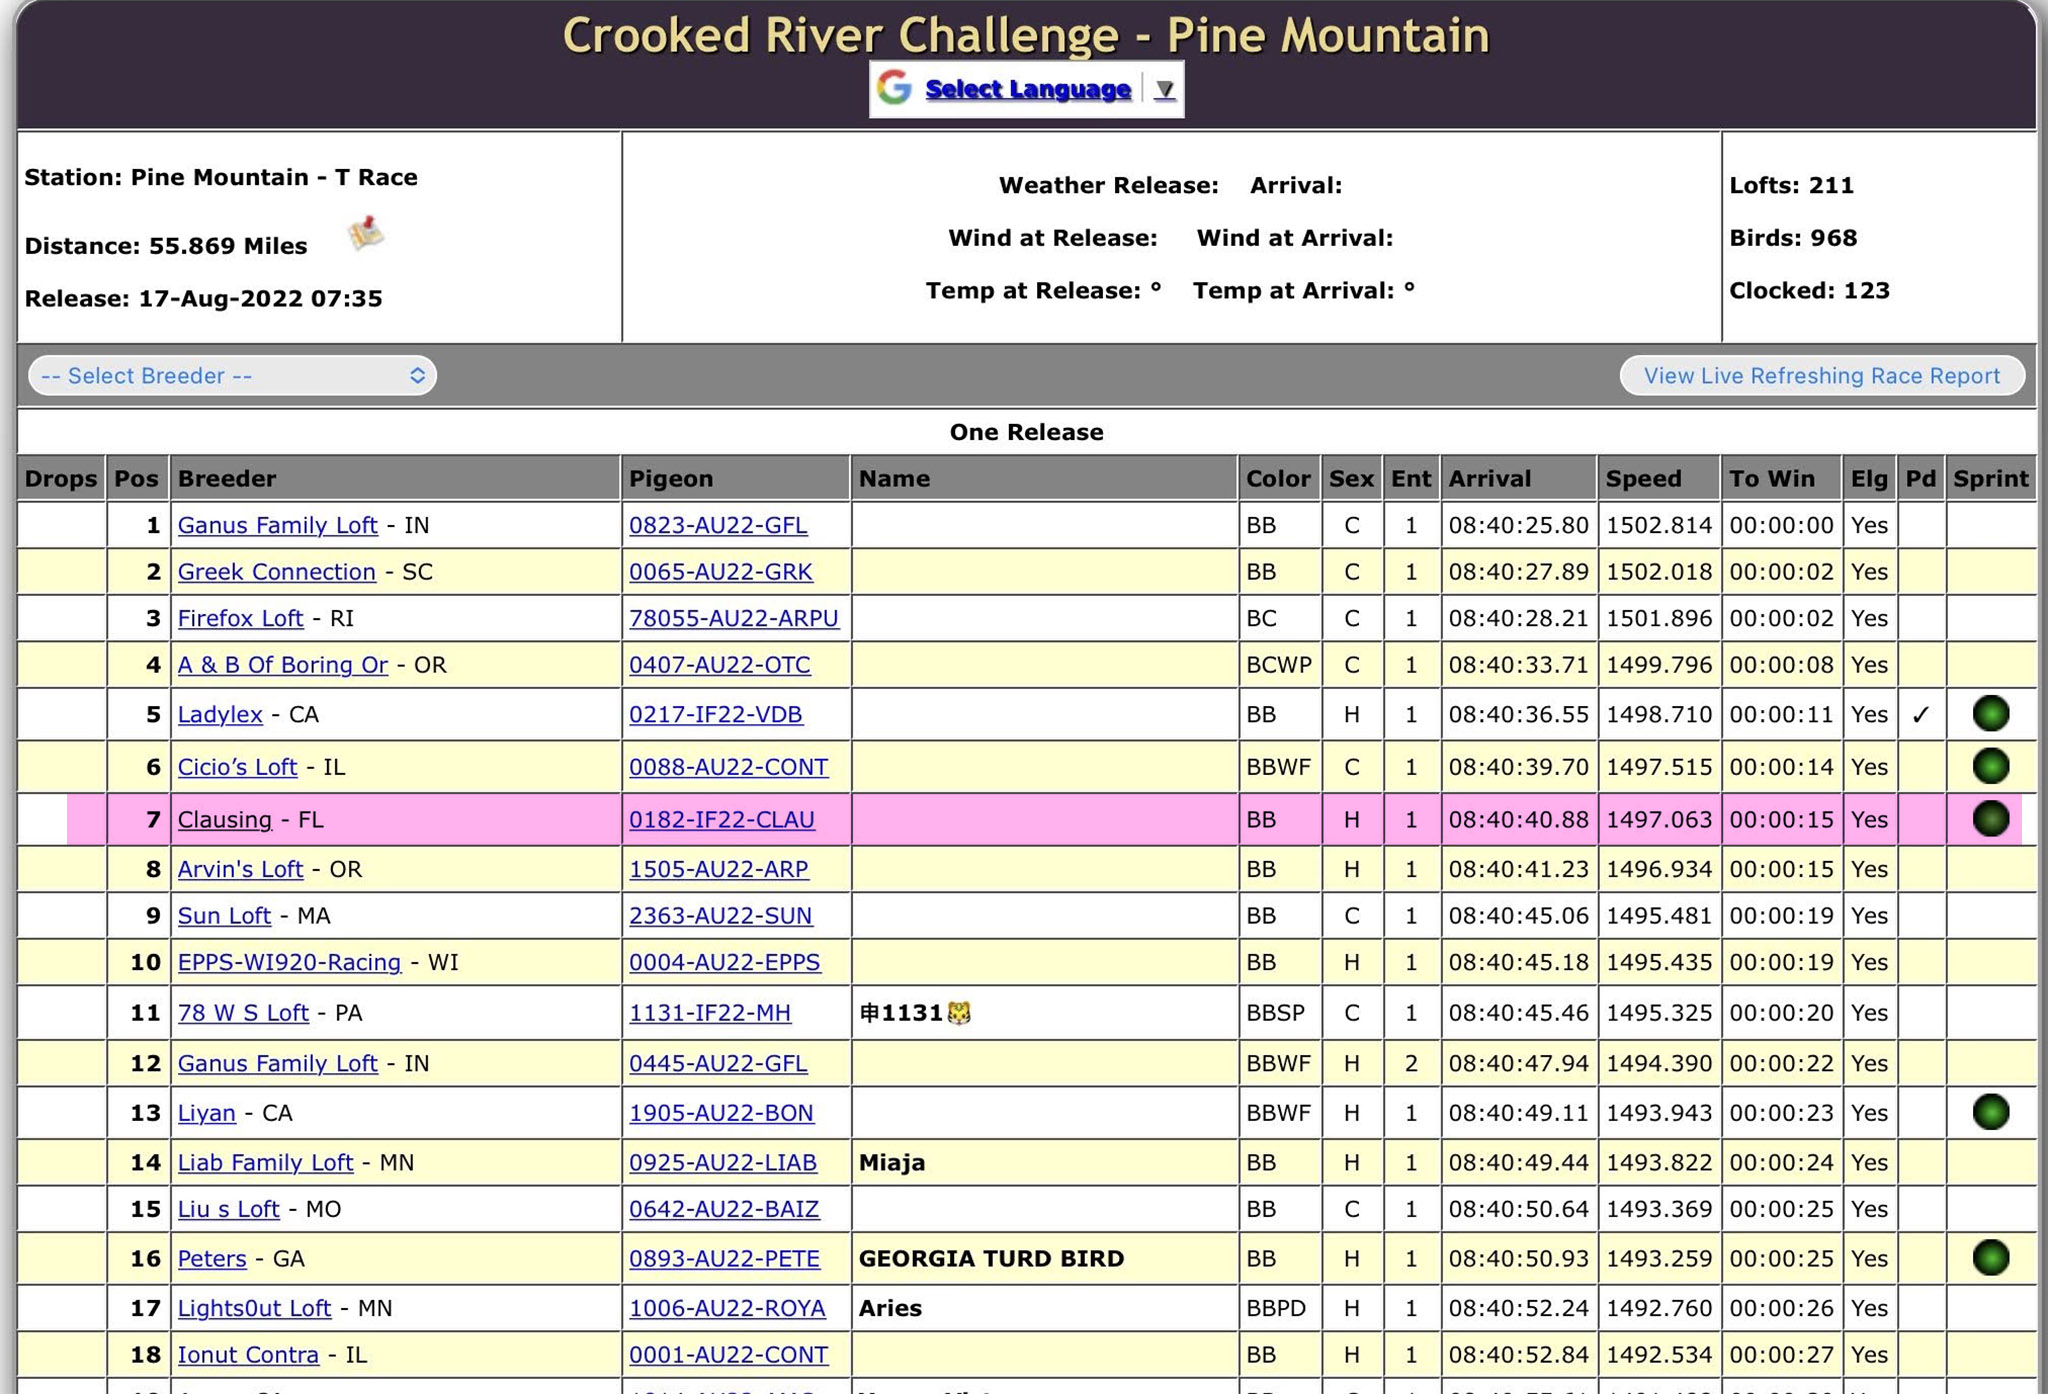Click View Live Refreshing Race Report button

pyautogui.click(x=1822, y=376)
